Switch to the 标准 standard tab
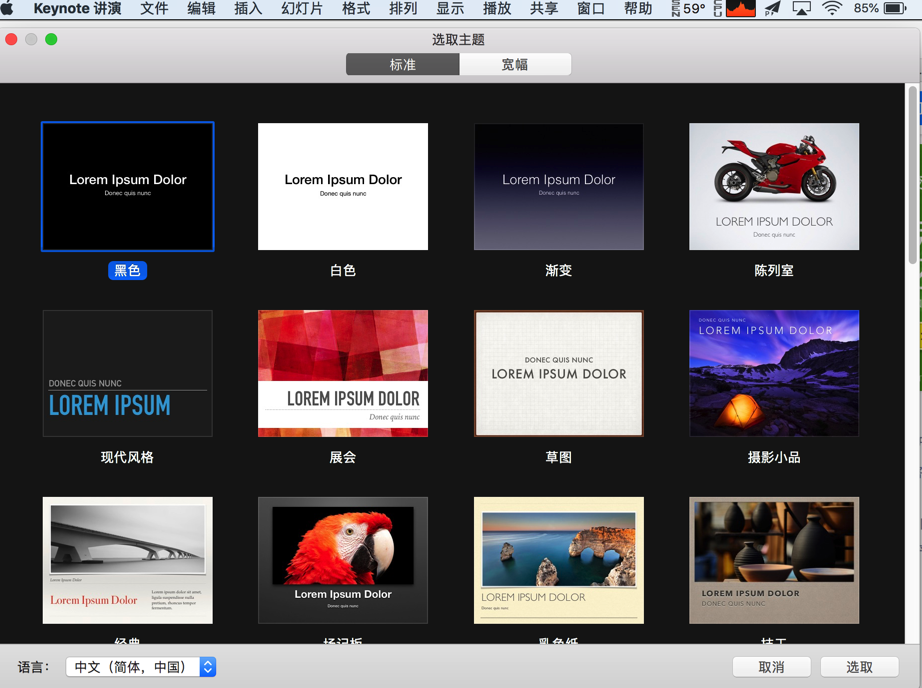This screenshot has width=922, height=688. click(403, 64)
